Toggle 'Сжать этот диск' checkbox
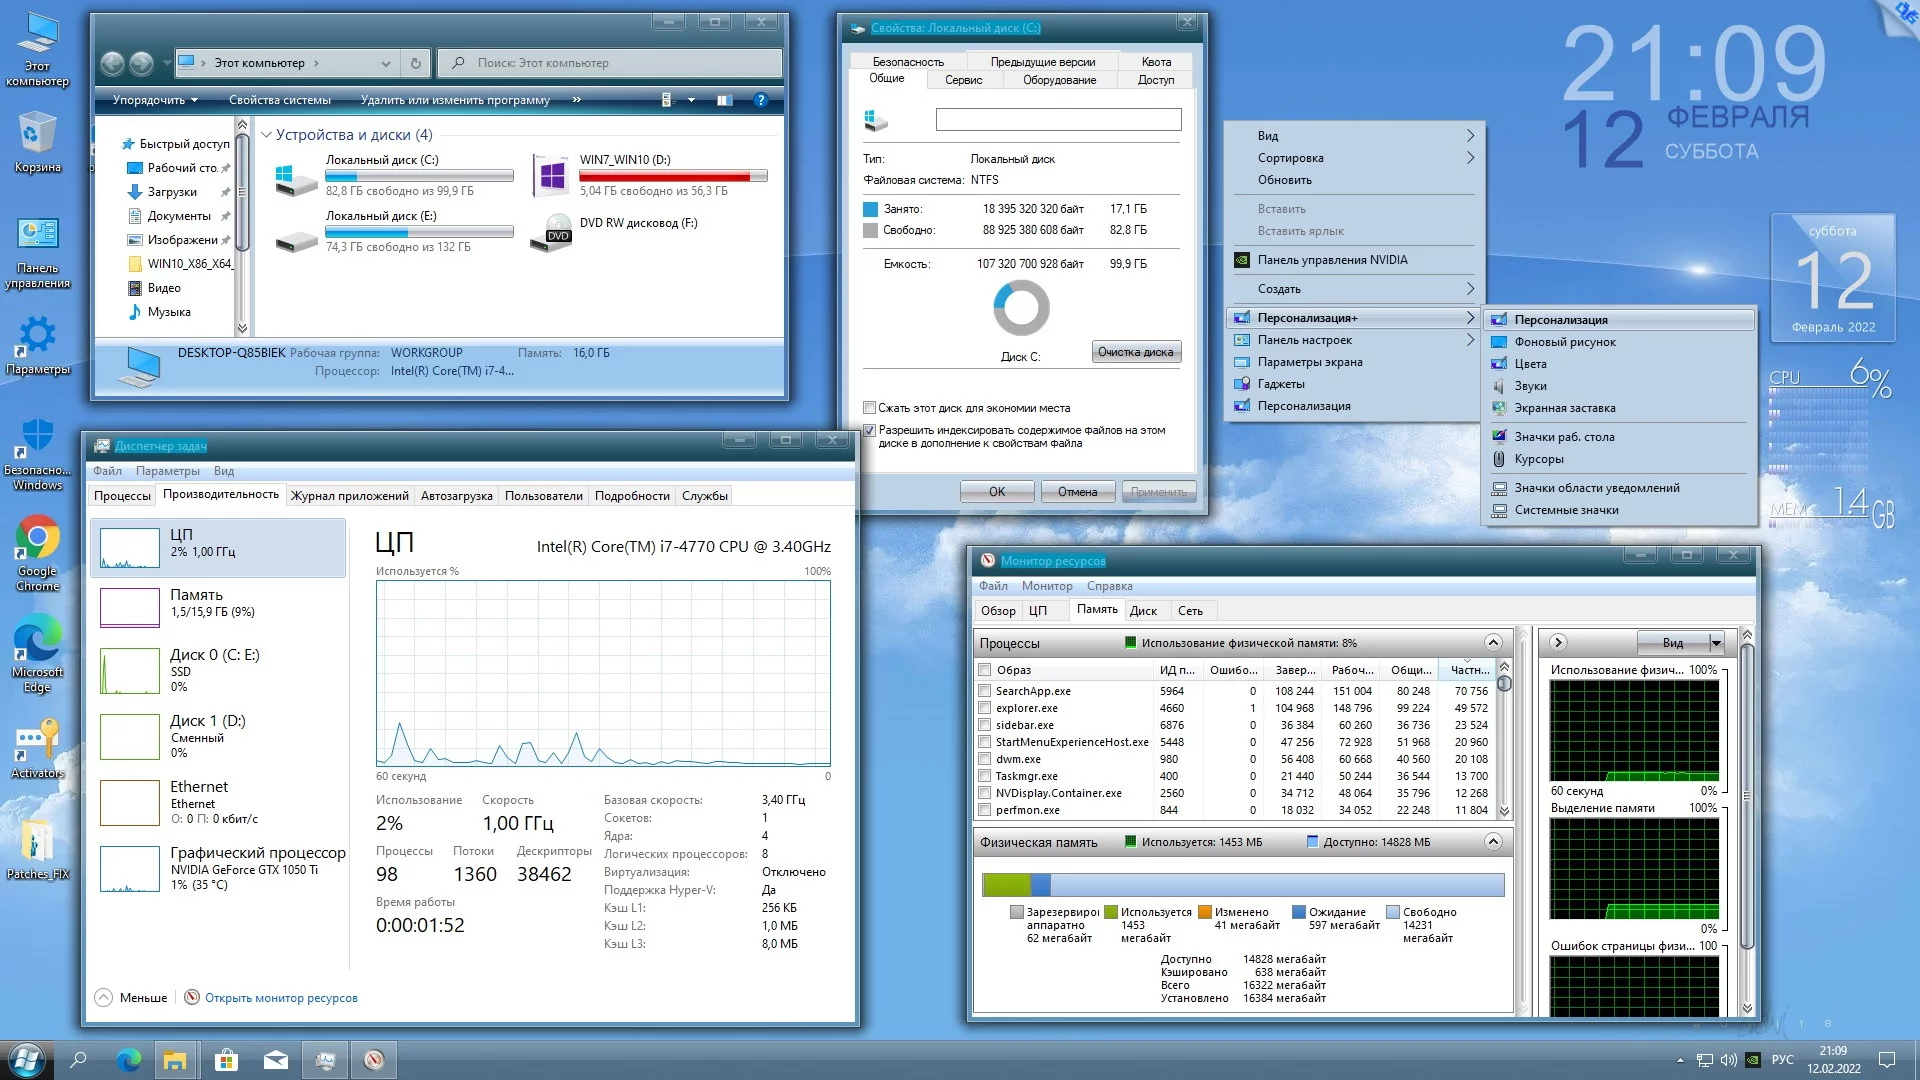 tap(869, 408)
